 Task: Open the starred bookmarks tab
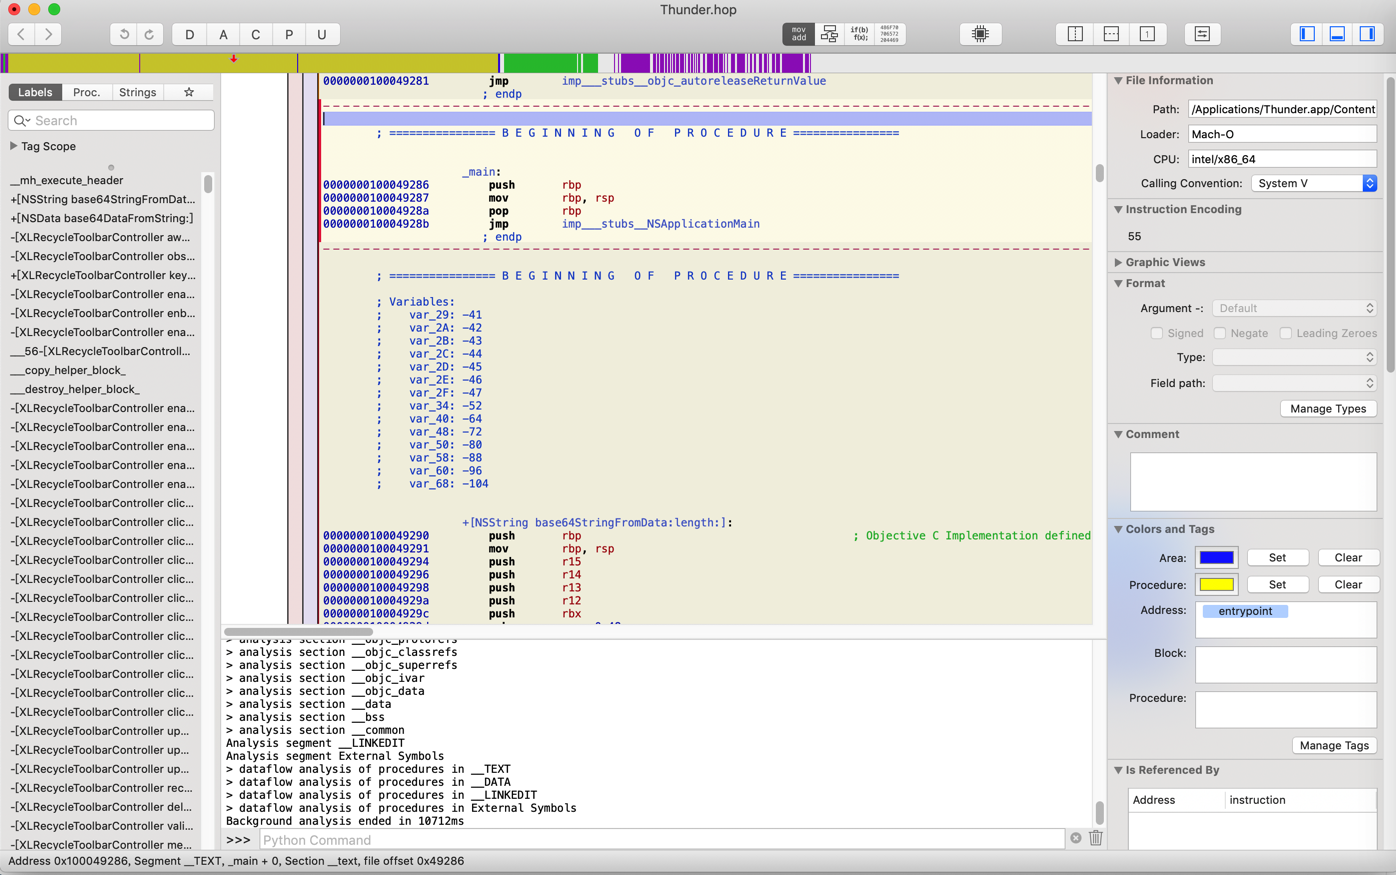pyautogui.click(x=189, y=92)
